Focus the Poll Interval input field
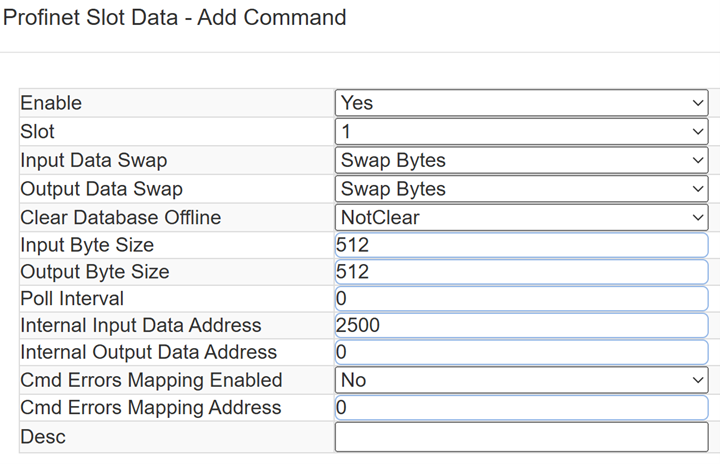 (x=522, y=299)
